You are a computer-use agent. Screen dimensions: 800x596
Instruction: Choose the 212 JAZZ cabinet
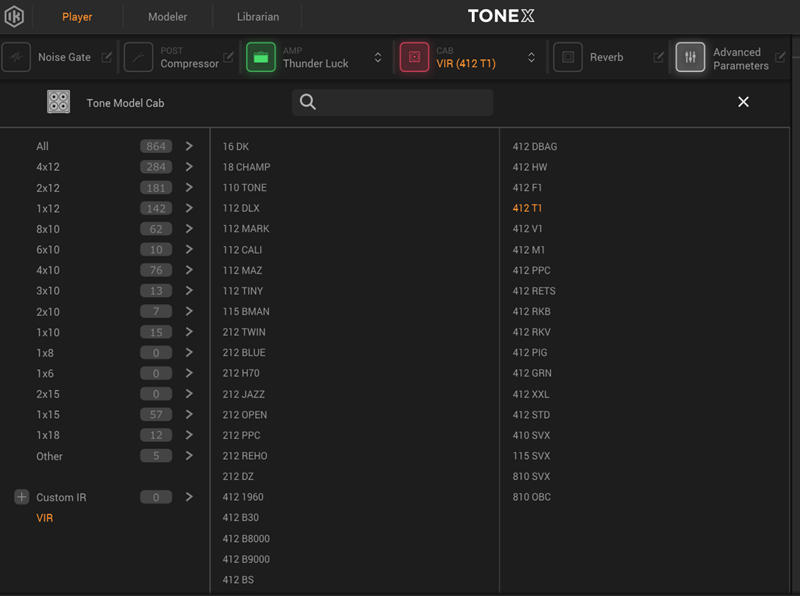(243, 394)
